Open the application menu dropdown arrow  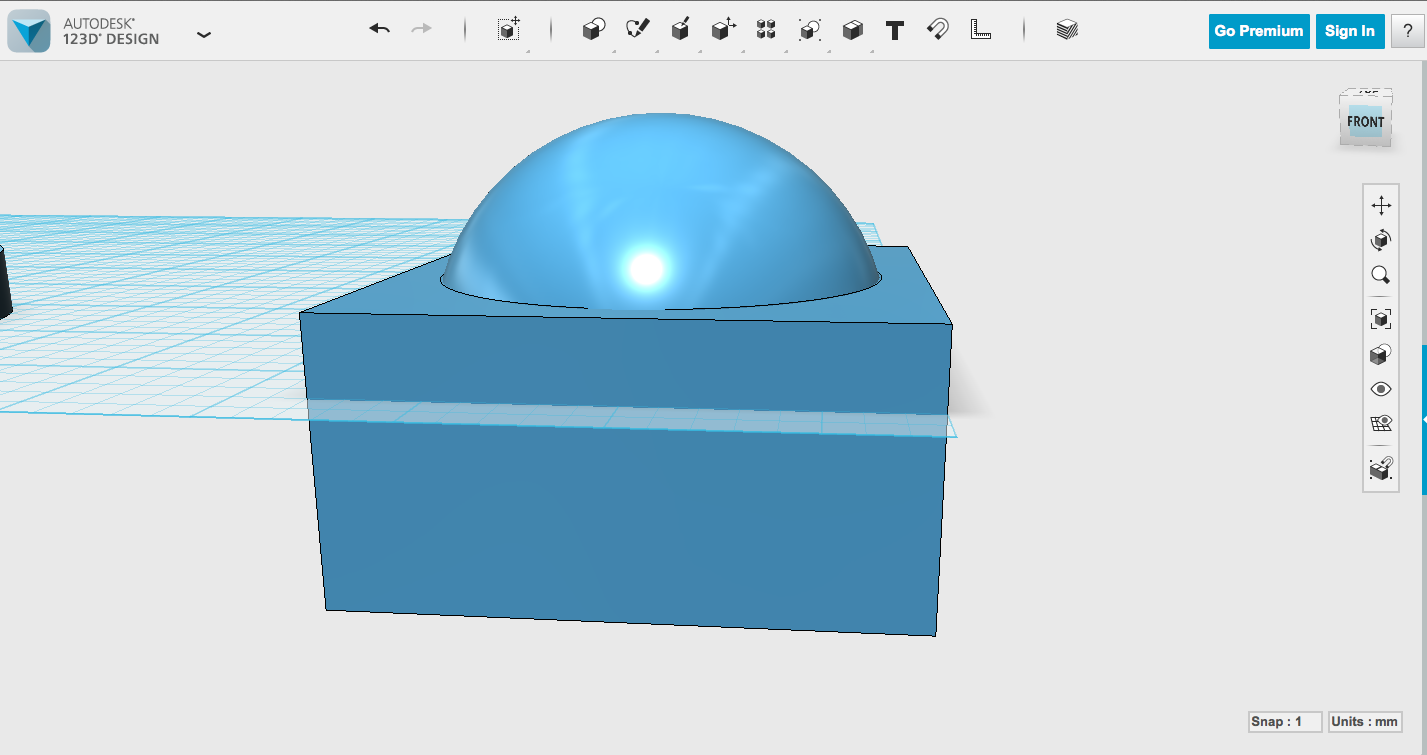tap(204, 34)
